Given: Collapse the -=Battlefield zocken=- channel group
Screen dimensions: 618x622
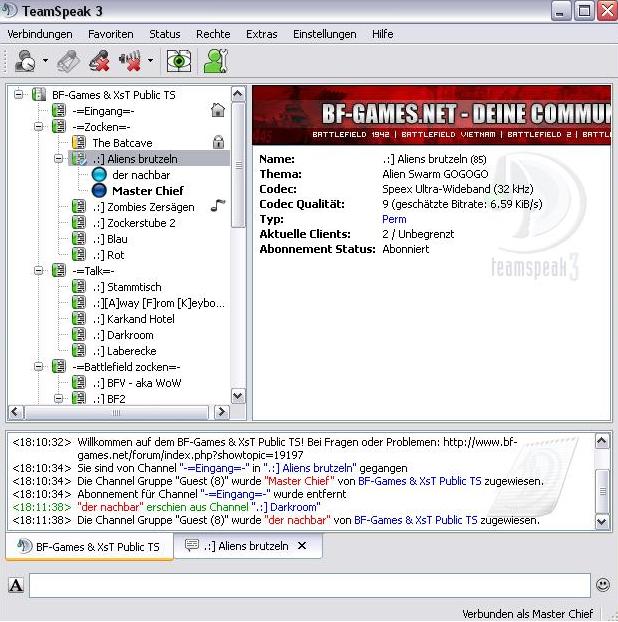Looking at the screenshot, I should click(x=38, y=367).
